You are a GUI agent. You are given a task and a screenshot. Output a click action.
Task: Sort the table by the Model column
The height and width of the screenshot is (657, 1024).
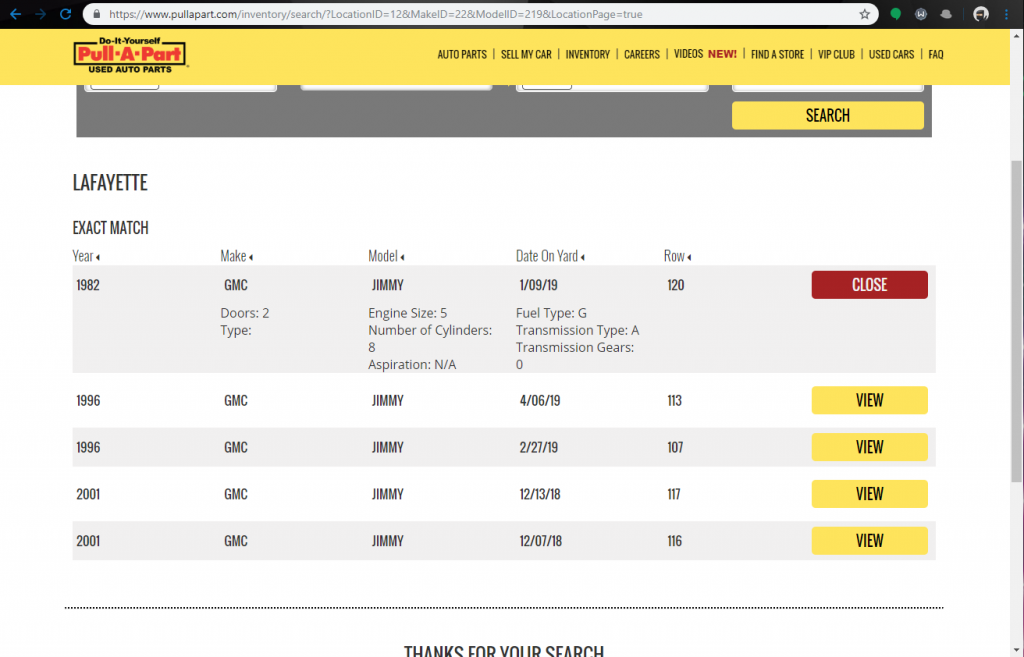pos(386,256)
